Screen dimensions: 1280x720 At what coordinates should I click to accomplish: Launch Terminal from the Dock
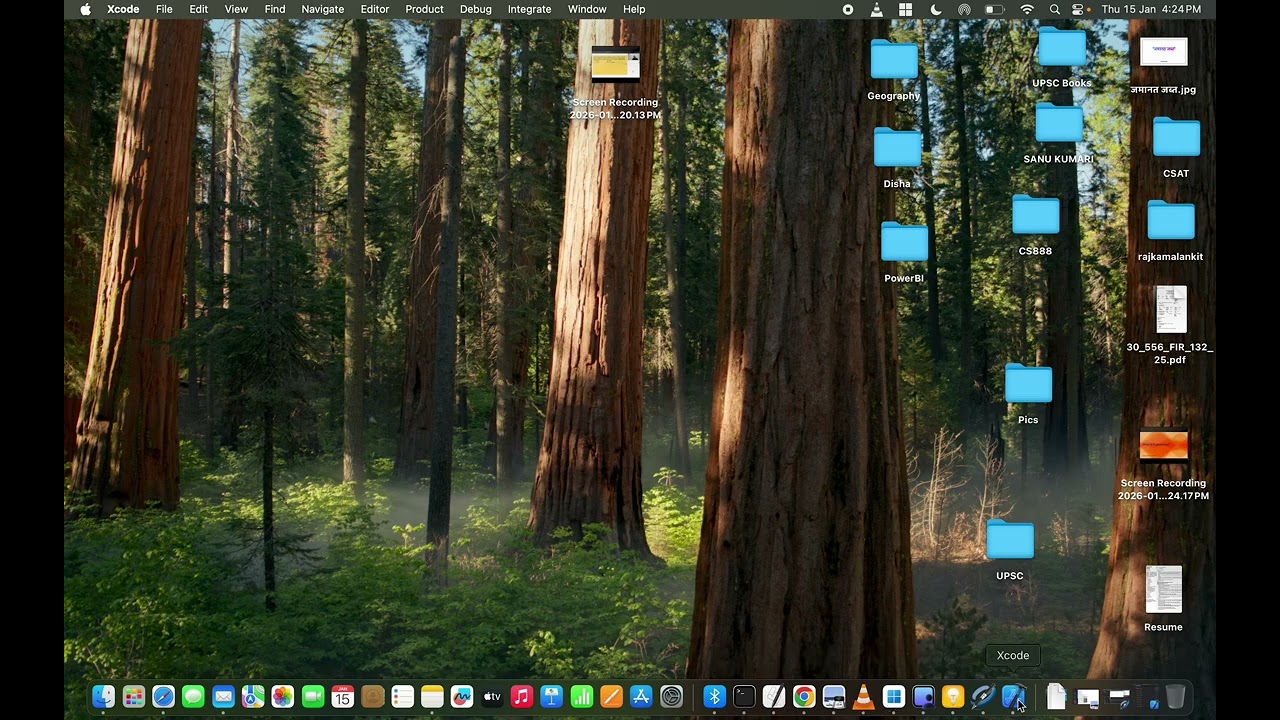744,697
